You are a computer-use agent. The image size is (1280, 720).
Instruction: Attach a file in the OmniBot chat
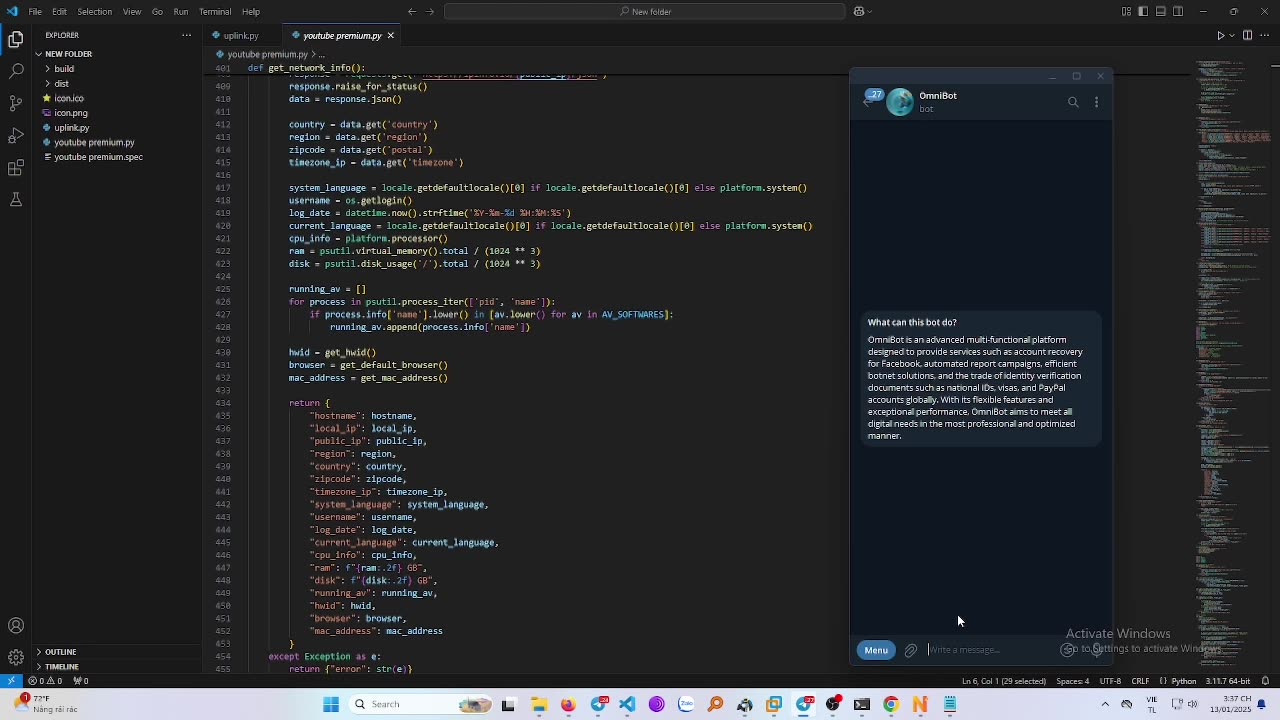click(x=911, y=651)
